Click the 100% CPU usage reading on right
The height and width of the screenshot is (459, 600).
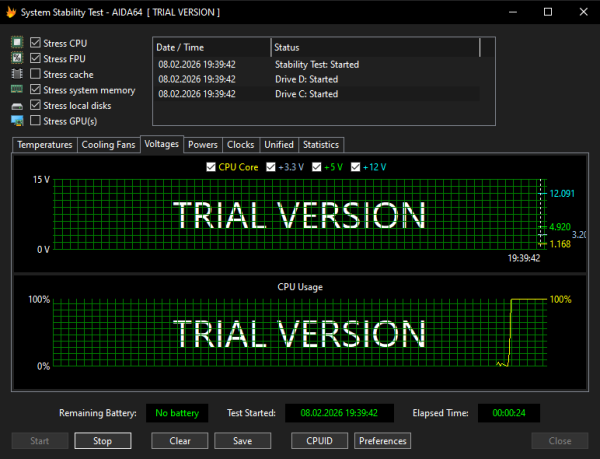561,299
